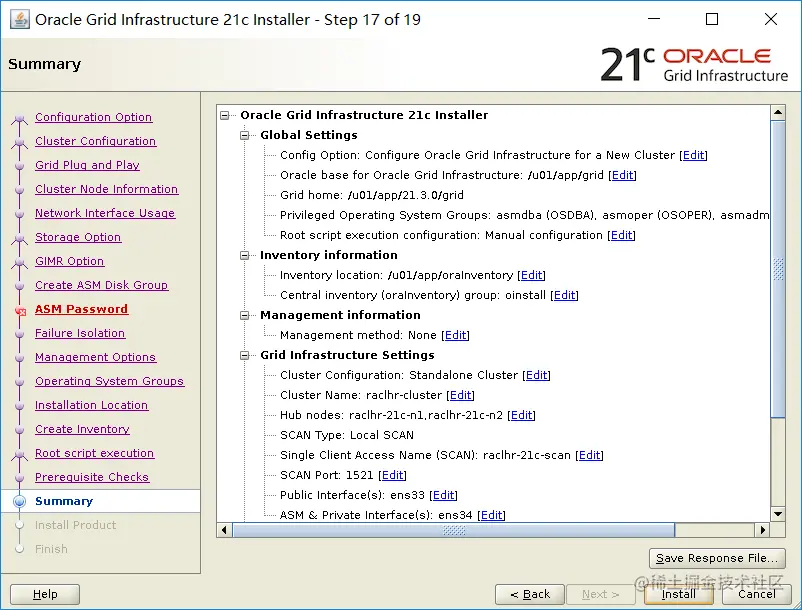Go to the Cluster Configuration step
Image resolution: width=802 pixels, height=610 pixels.
[x=96, y=141]
